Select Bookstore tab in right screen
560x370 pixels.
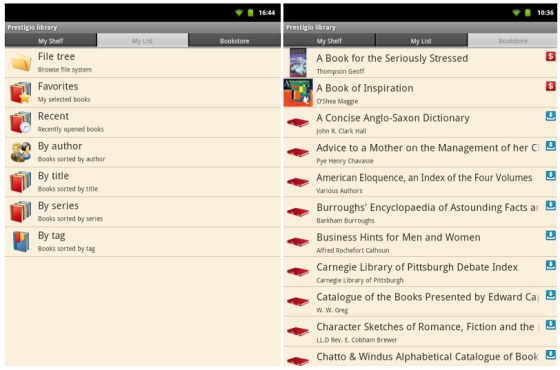[x=513, y=41]
